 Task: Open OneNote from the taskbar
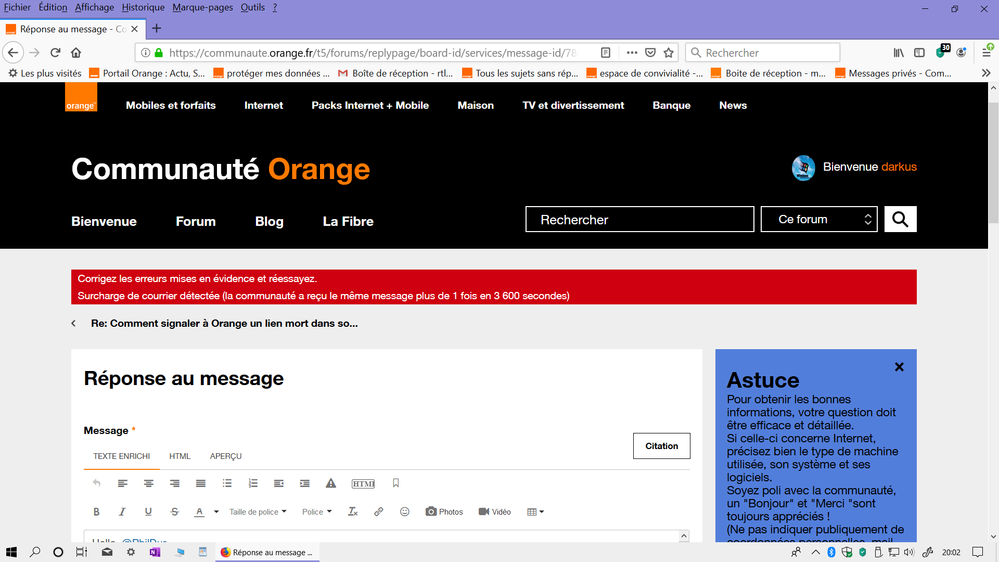point(154,552)
